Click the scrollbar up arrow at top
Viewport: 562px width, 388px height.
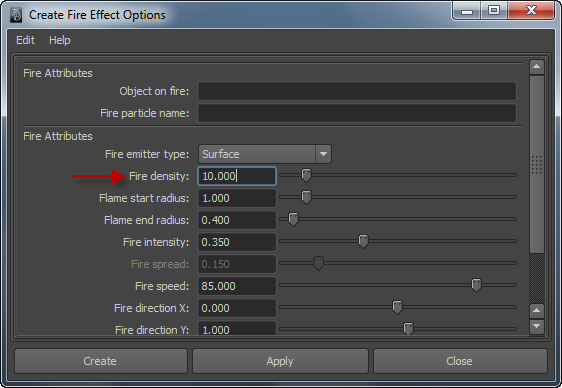[x=537, y=67]
